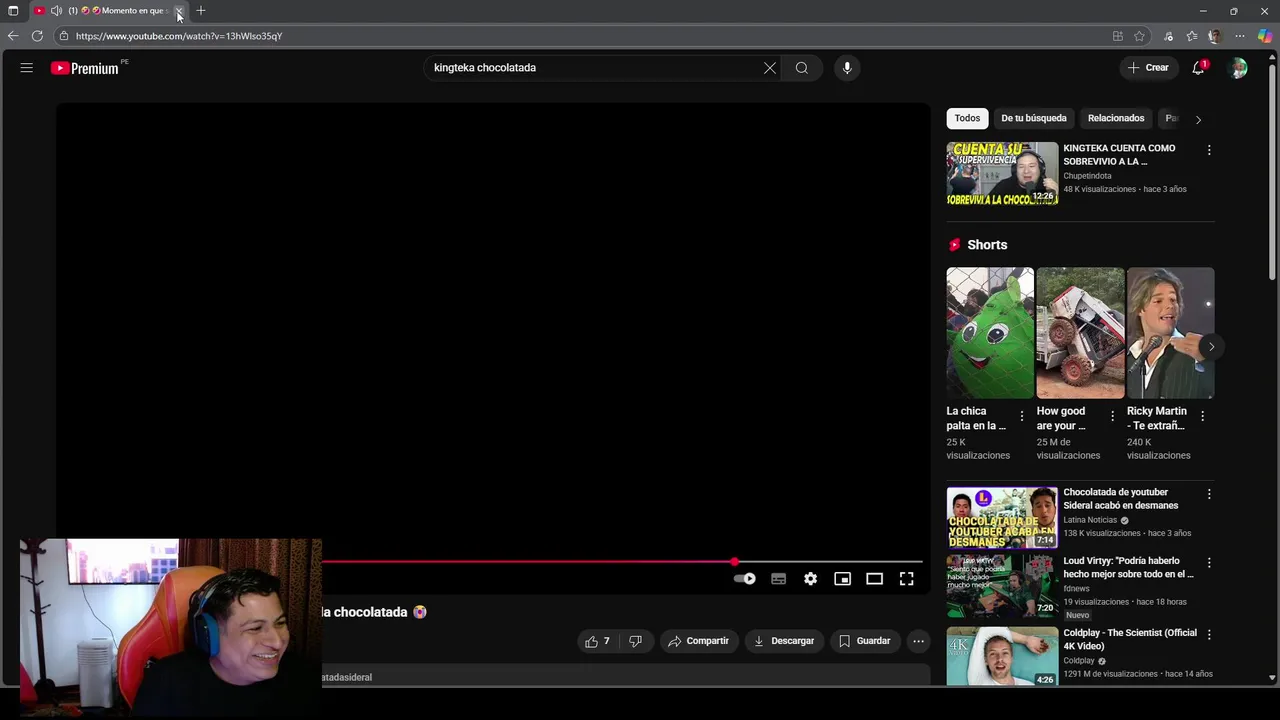The width and height of the screenshot is (1280, 720).
Task: Open options for Loud Virtyy video
Action: [x=1209, y=563]
